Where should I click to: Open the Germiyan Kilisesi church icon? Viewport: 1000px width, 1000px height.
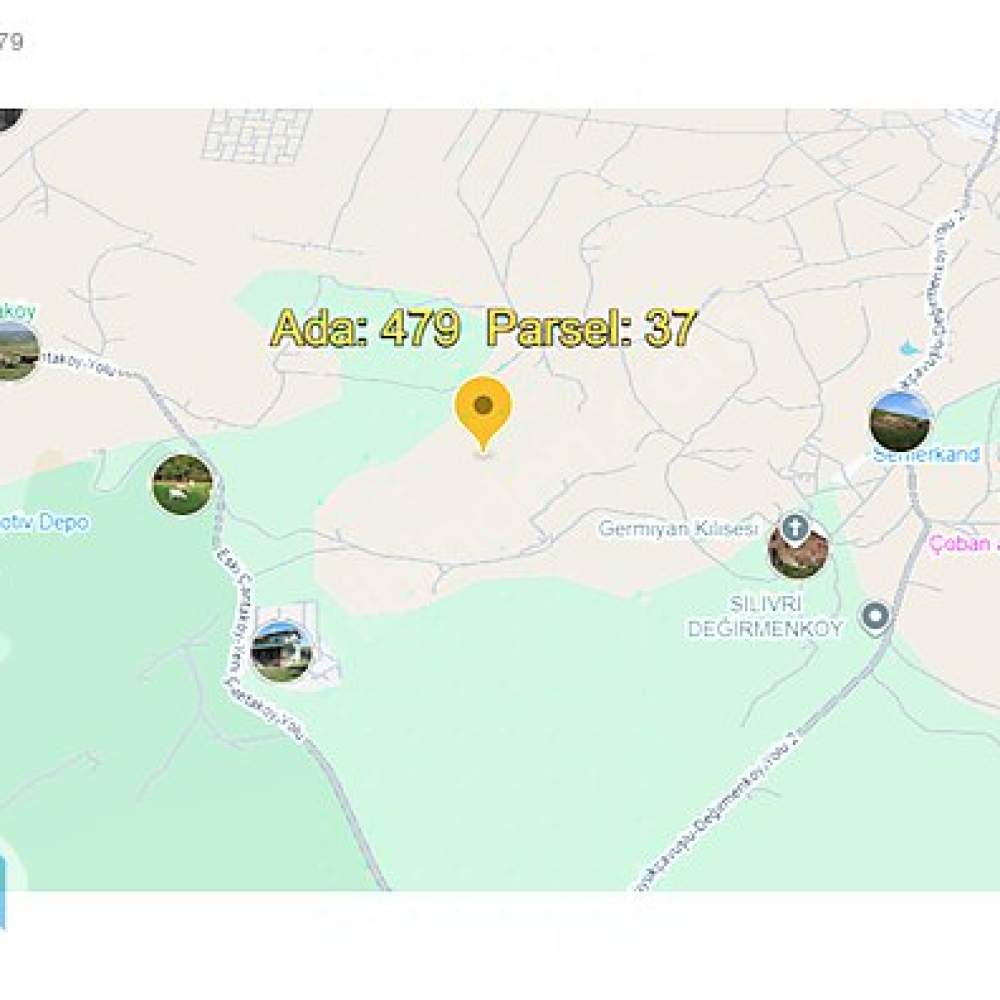pyautogui.click(x=795, y=529)
